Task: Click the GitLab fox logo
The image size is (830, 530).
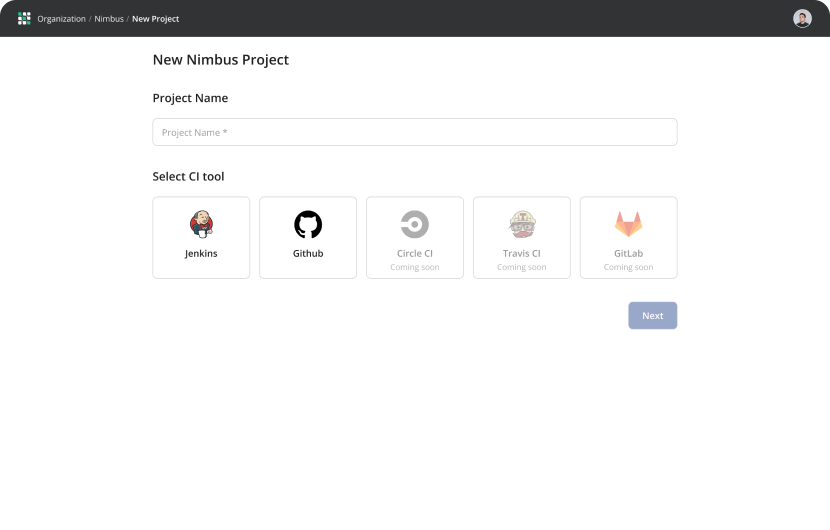Action: [x=628, y=224]
